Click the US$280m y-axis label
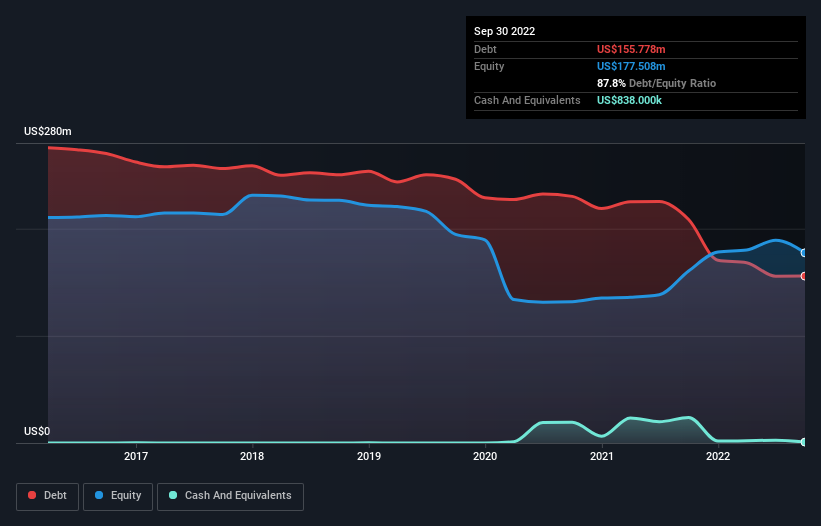The image size is (821, 526). click(x=48, y=131)
